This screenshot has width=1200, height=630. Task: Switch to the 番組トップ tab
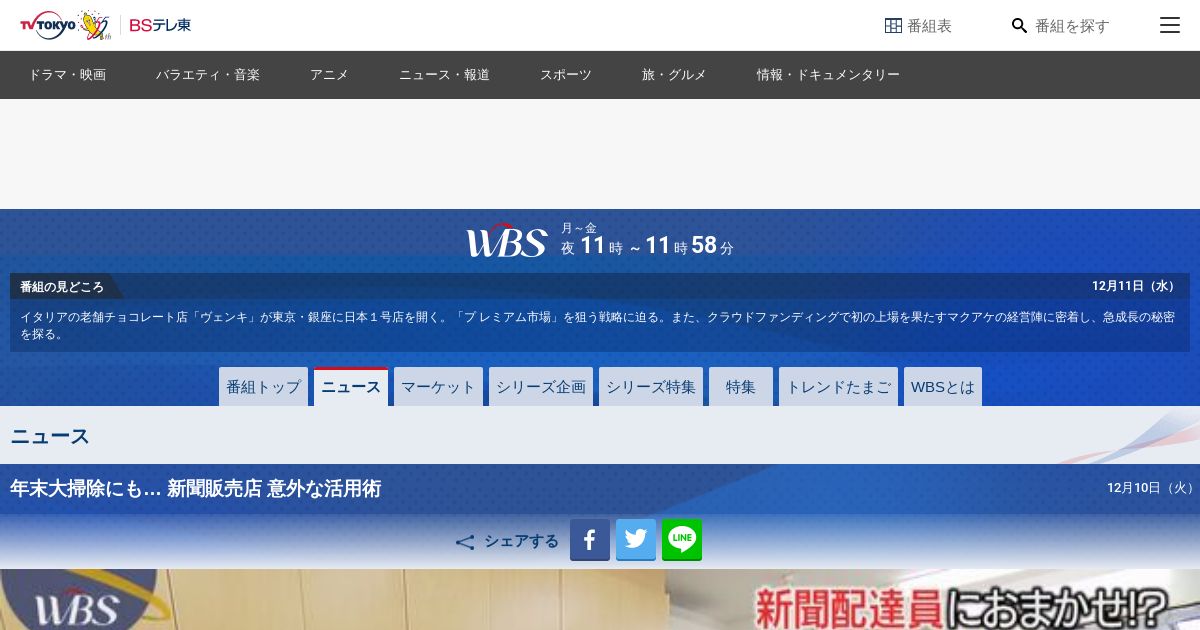click(x=263, y=387)
